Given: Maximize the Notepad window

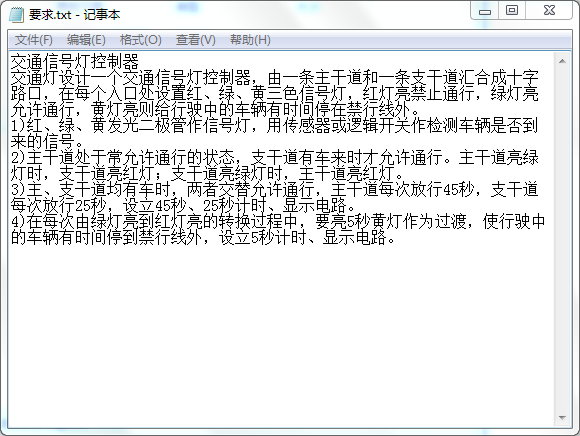Looking at the screenshot, I should pos(512,11).
